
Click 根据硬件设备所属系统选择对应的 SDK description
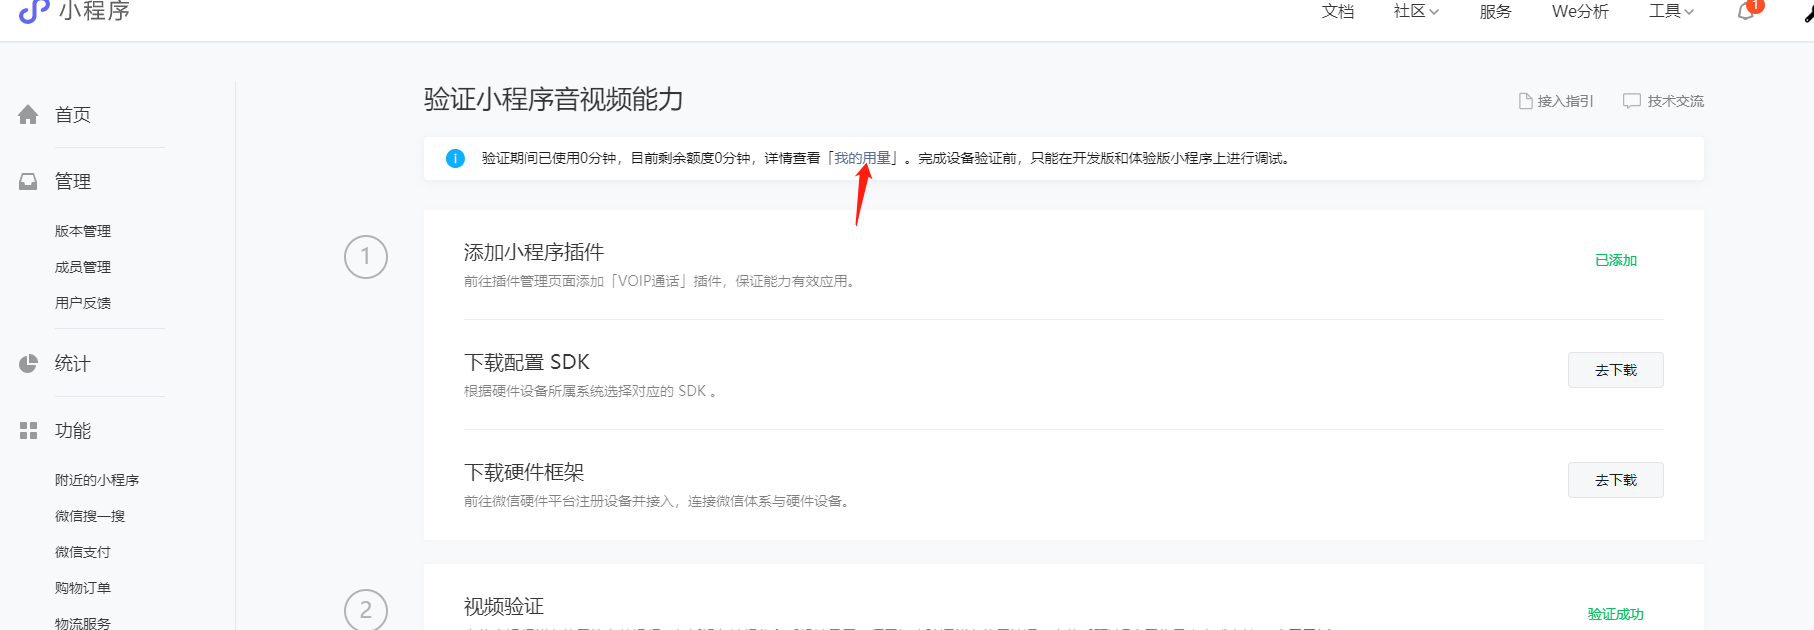coord(590,391)
